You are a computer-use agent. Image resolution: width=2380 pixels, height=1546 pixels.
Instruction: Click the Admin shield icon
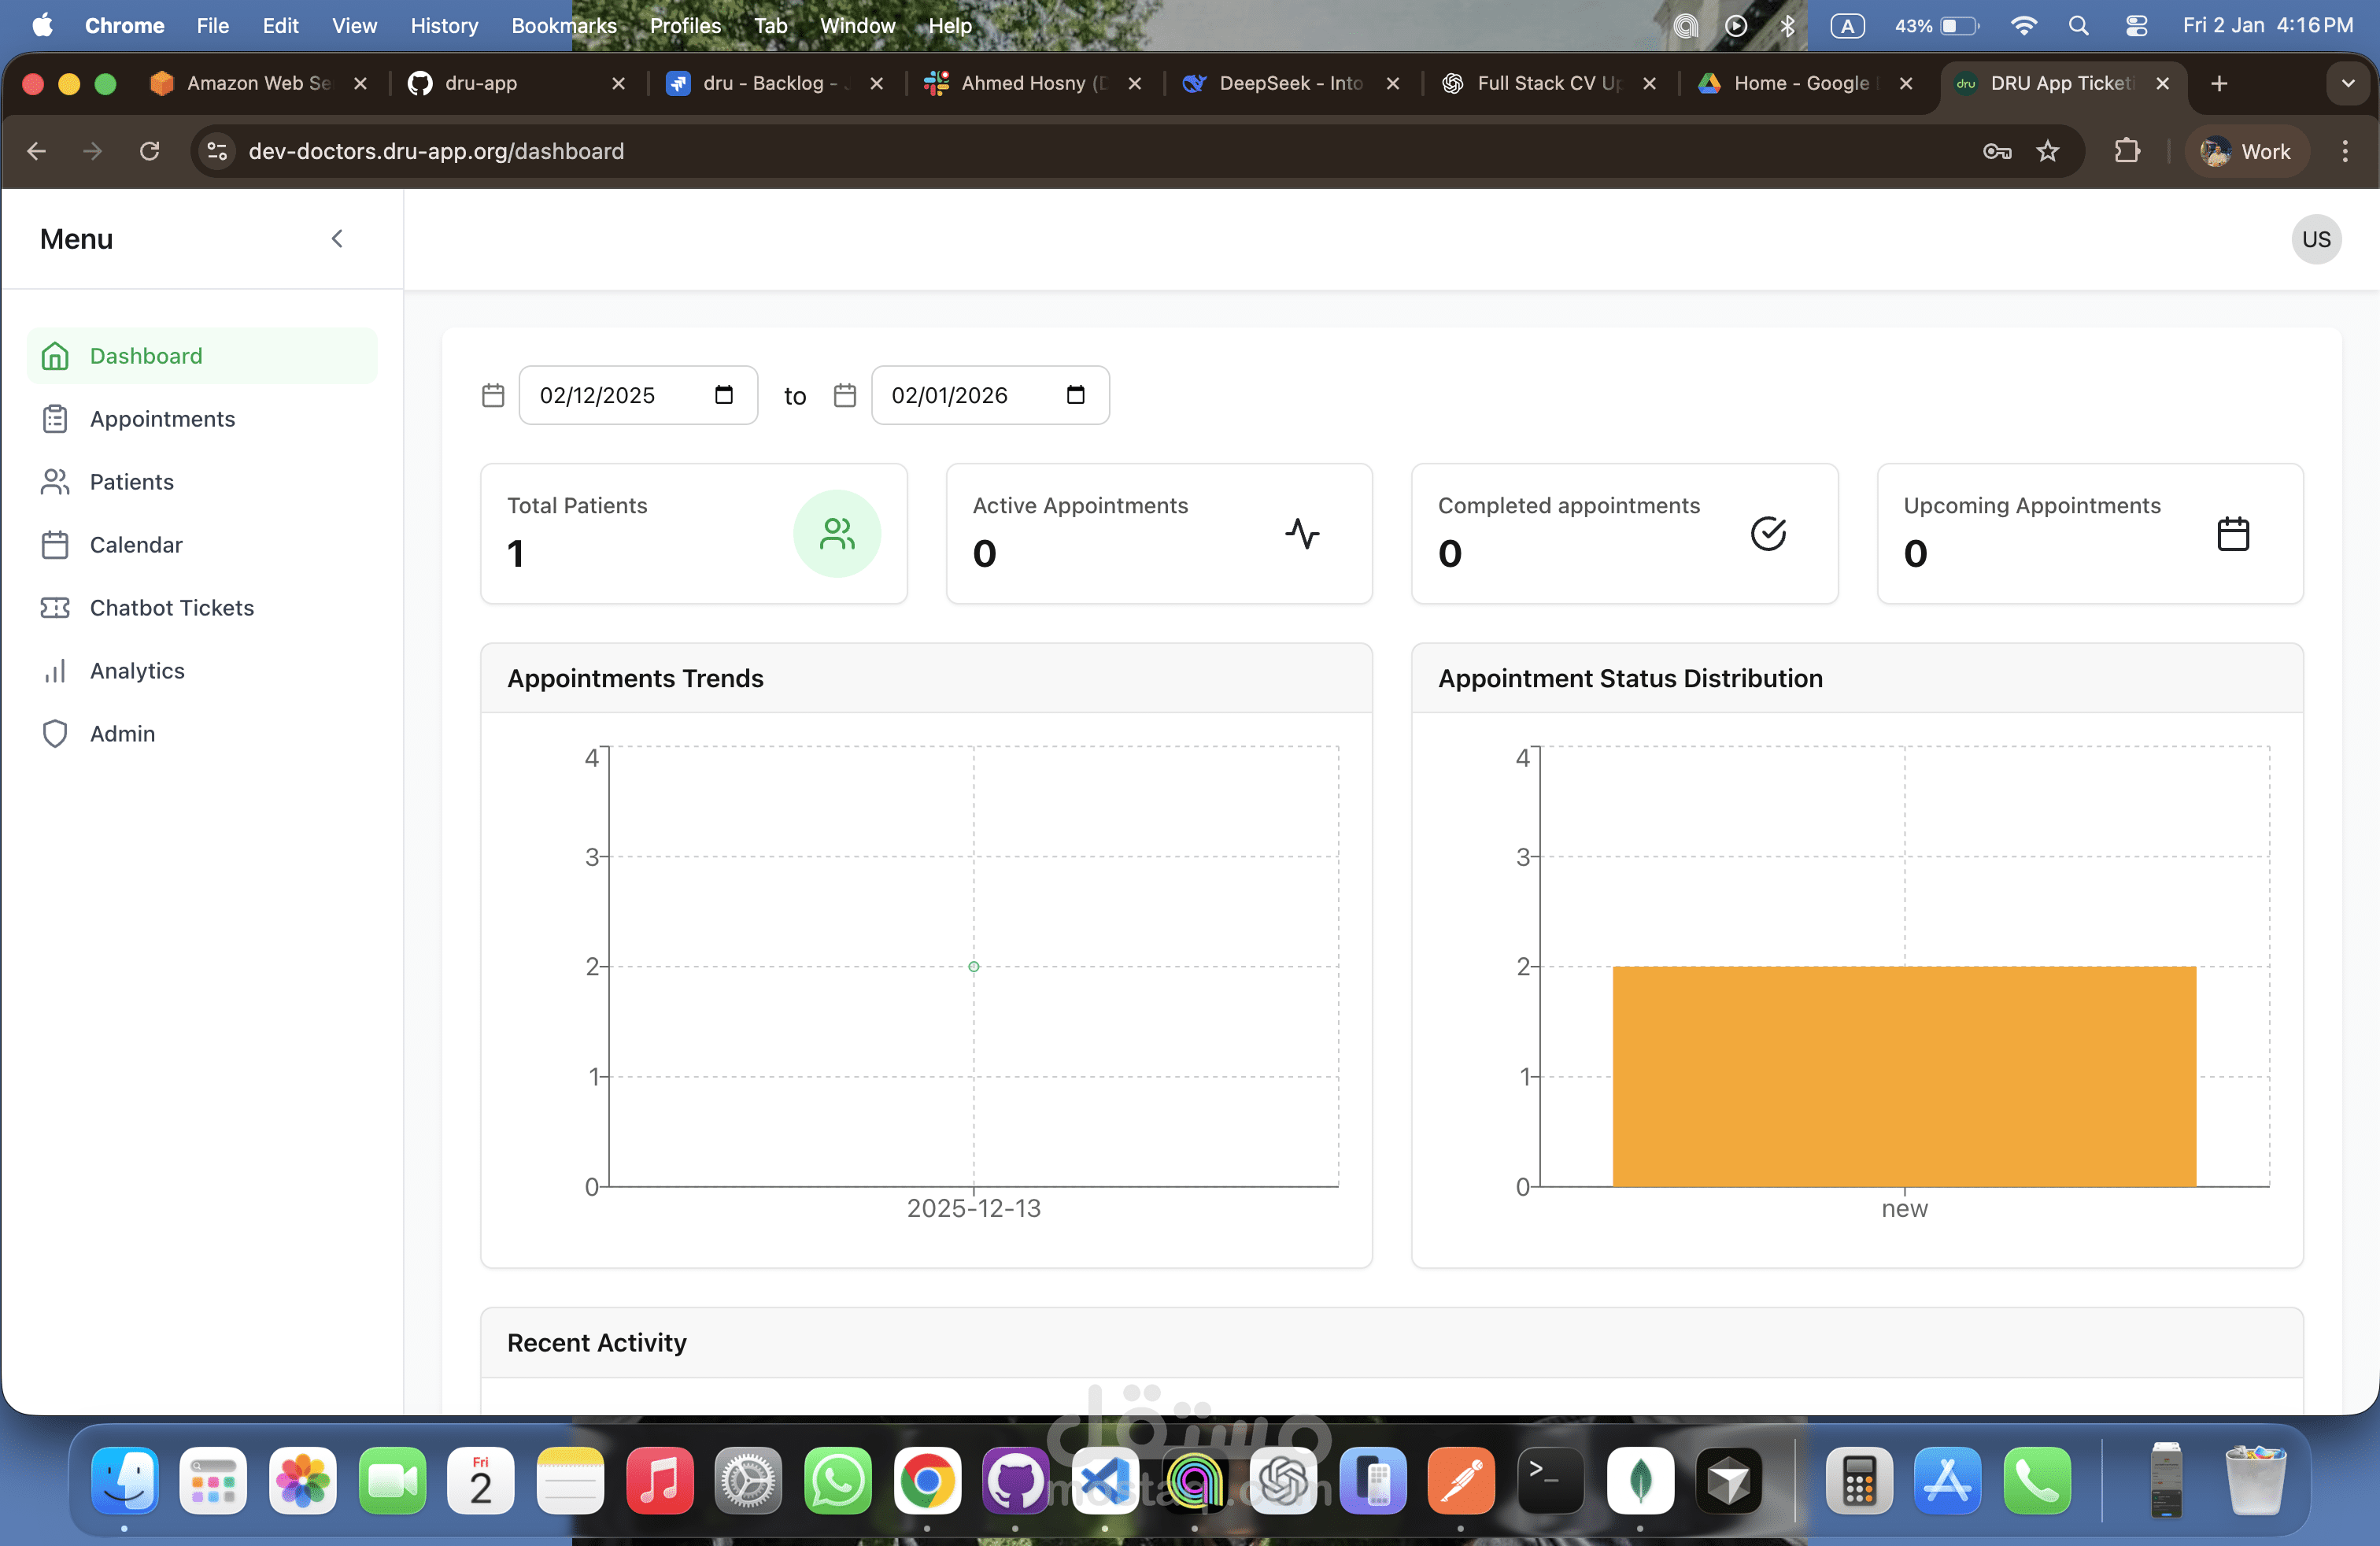pyautogui.click(x=55, y=733)
